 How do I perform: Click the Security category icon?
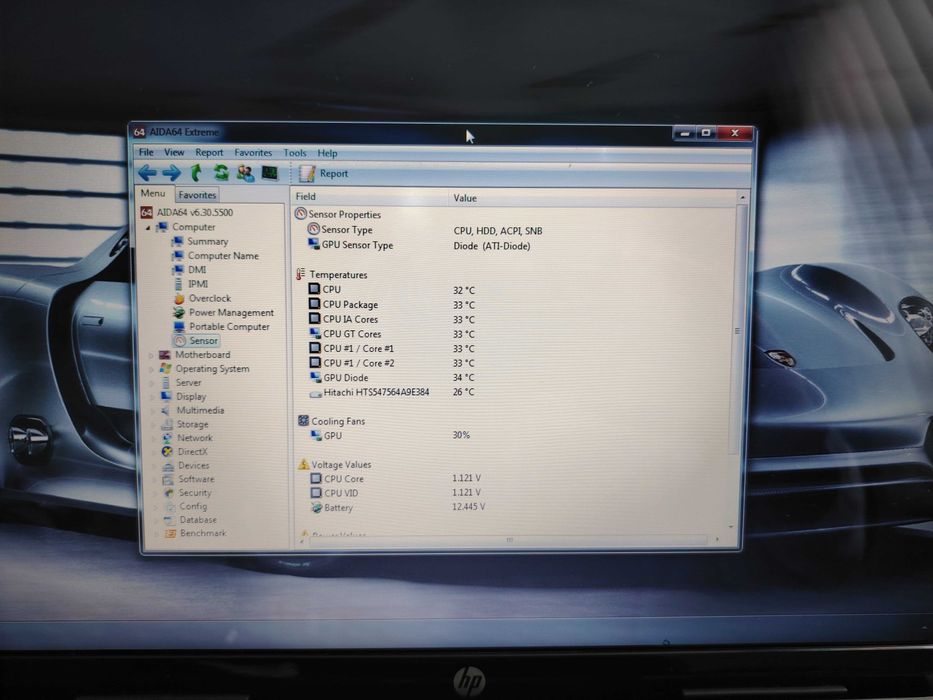pos(169,493)
